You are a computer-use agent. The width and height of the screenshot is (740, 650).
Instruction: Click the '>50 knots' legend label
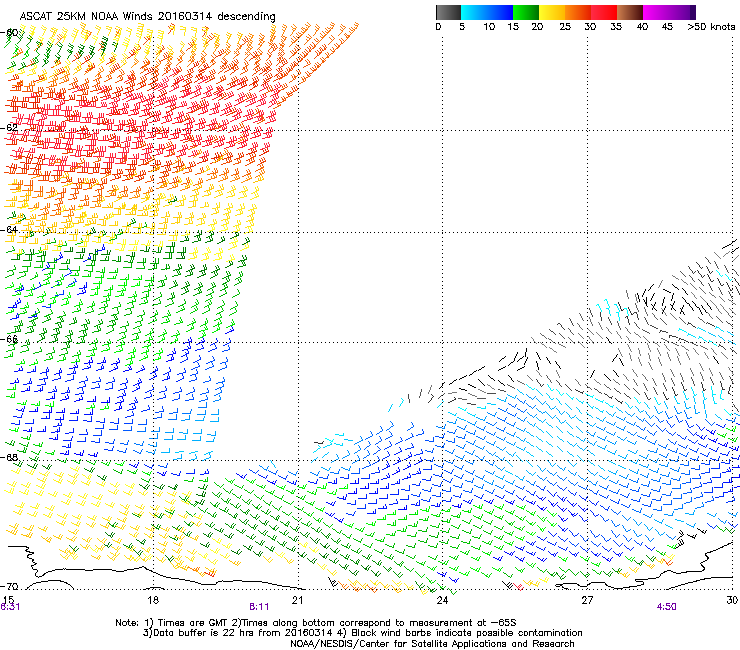(711, 26)
